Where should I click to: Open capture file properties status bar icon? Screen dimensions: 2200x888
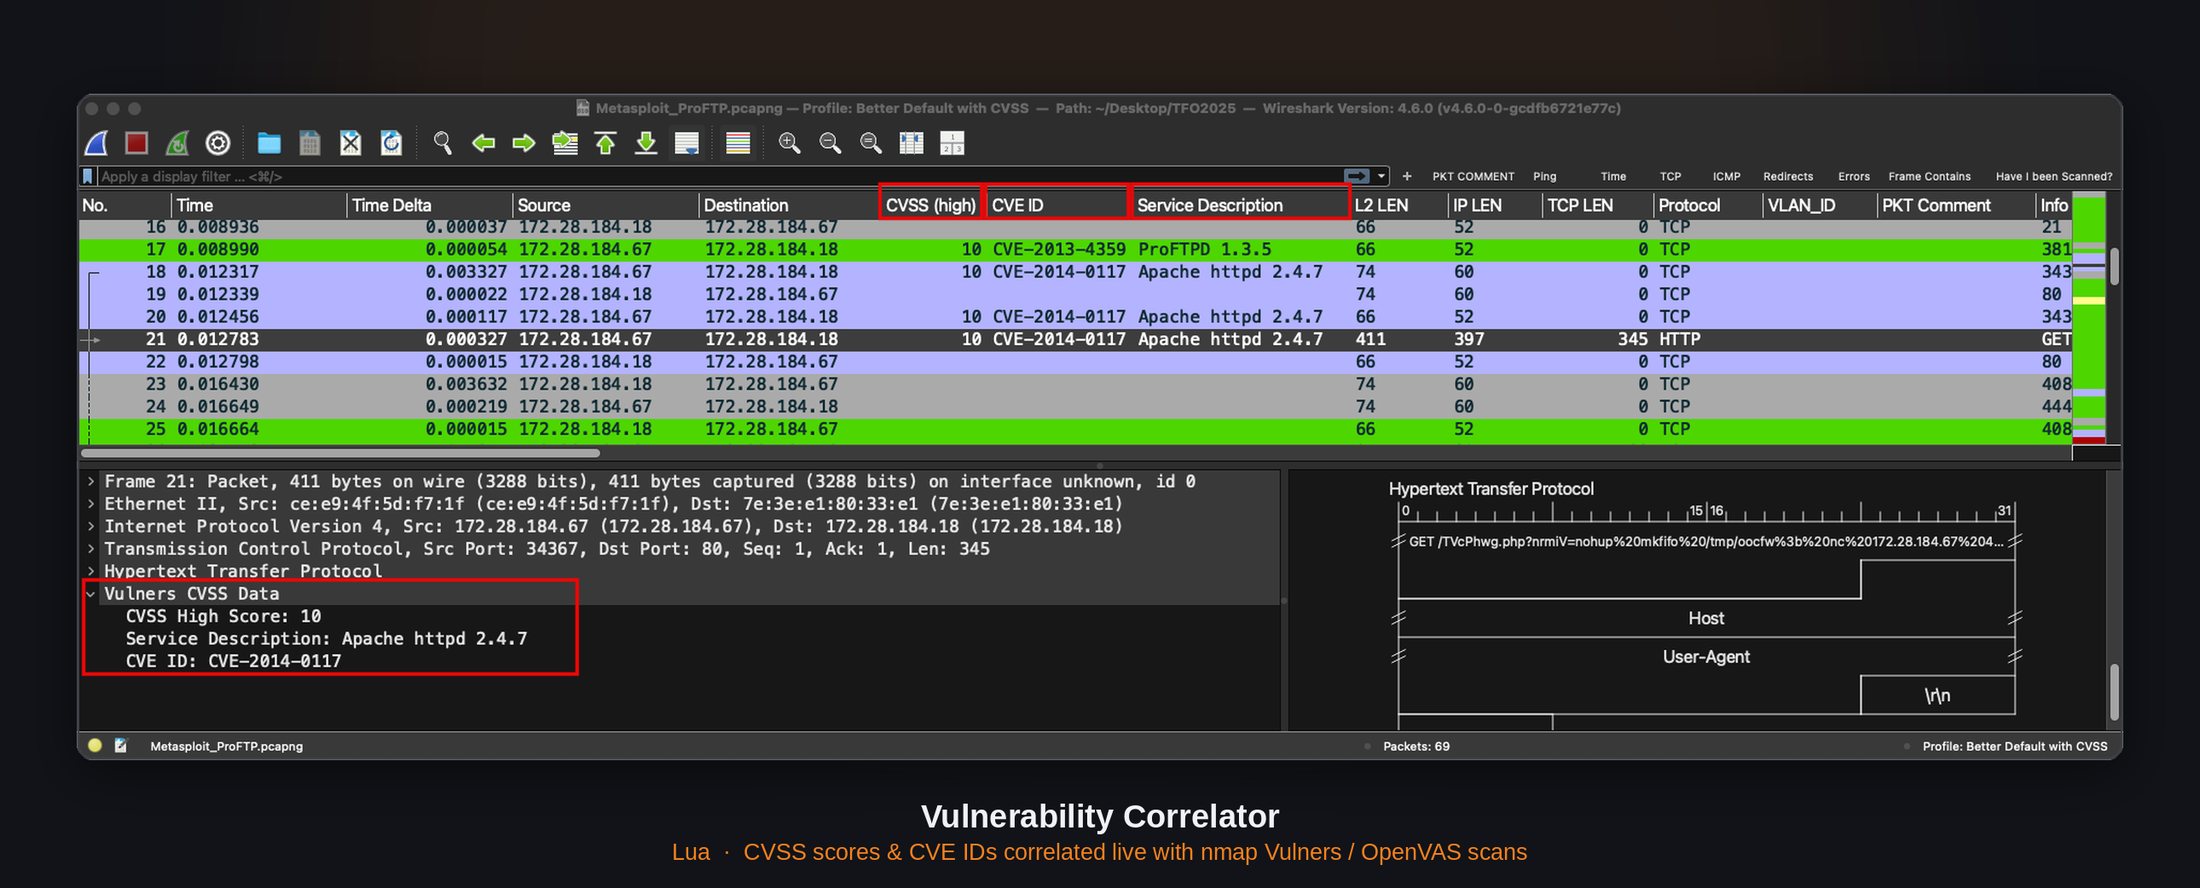tap(121, 745)
